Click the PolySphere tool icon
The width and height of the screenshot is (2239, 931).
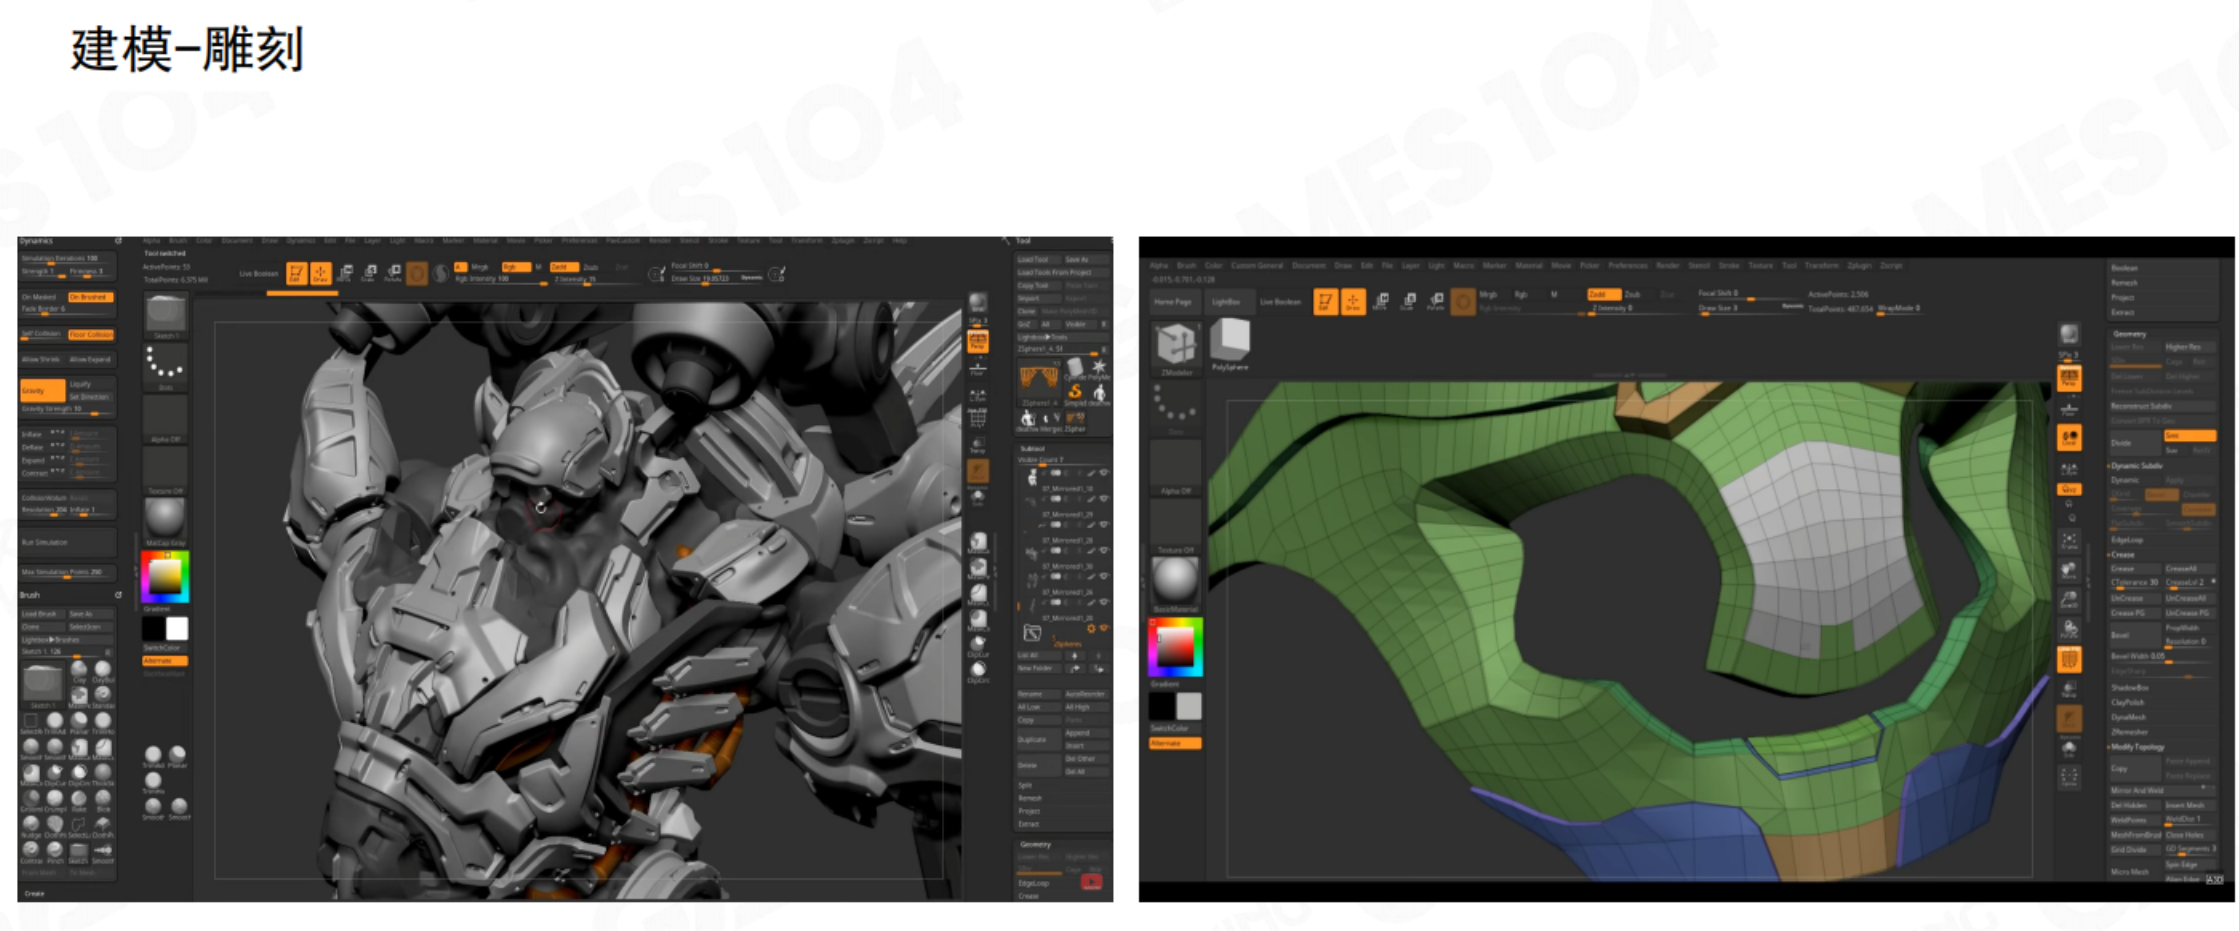tap(1229, 340)
